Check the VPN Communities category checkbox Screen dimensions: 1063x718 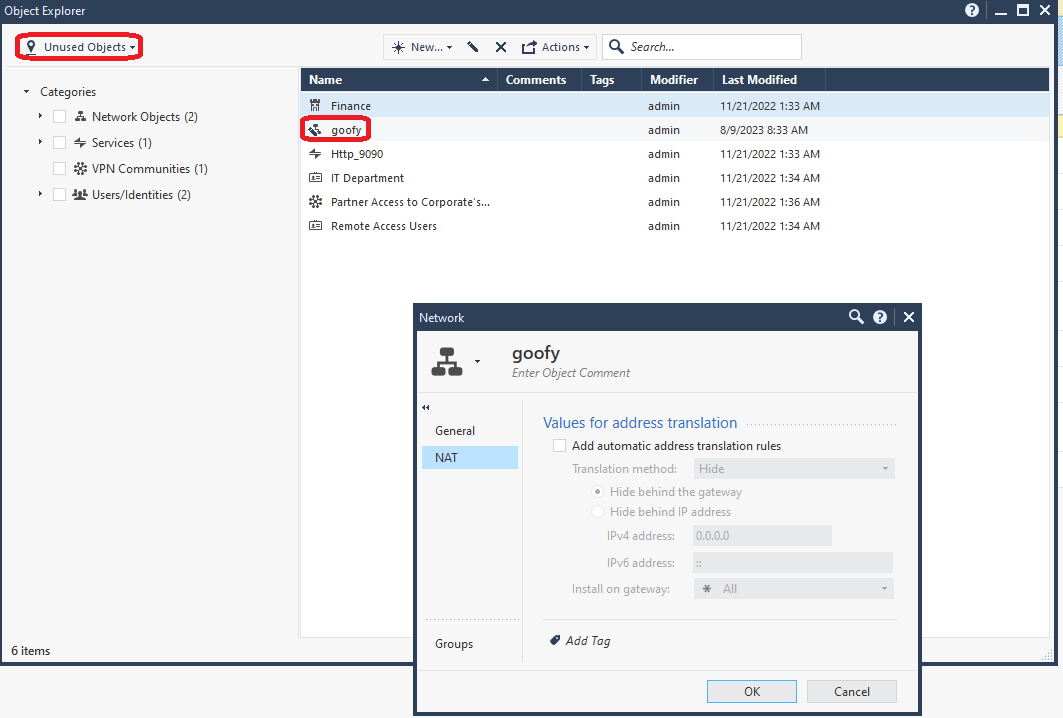(60, 169)
